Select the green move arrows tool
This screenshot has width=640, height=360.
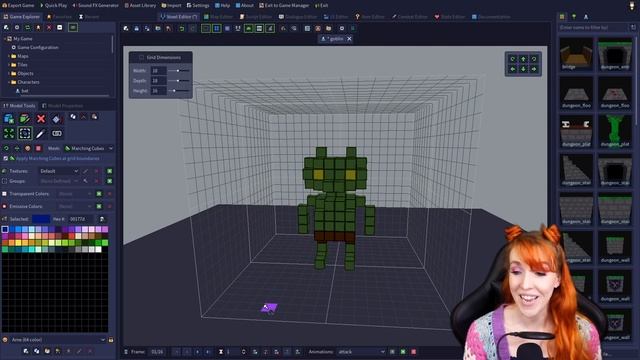(9, 133)
